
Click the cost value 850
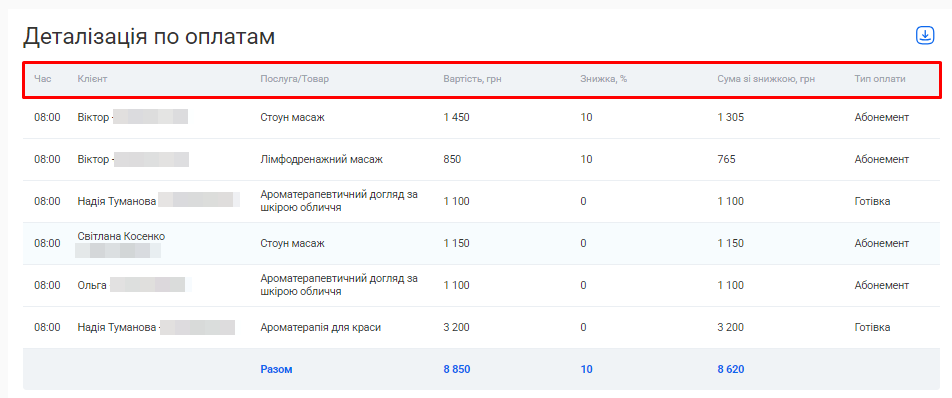pos(452,160)
